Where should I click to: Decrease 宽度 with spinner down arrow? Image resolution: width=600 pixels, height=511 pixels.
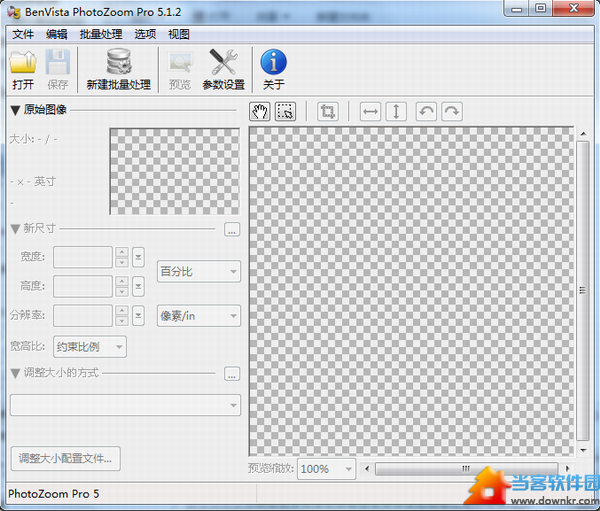(122, 263)
